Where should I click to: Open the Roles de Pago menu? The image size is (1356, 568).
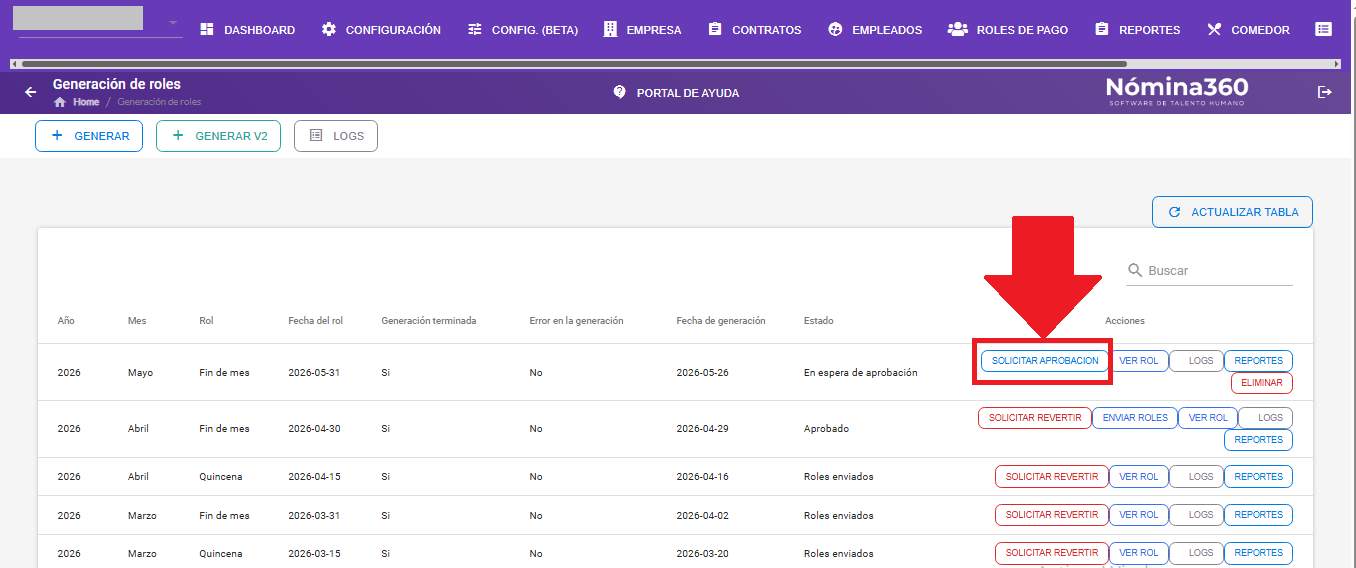coord(1008,30)
